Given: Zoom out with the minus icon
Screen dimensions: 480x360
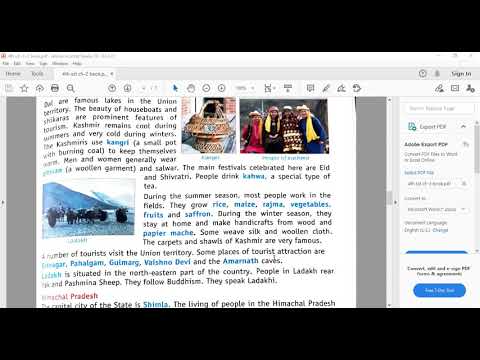Looking at the screenshot, I should pyautogui.click(x=206, y=88).
